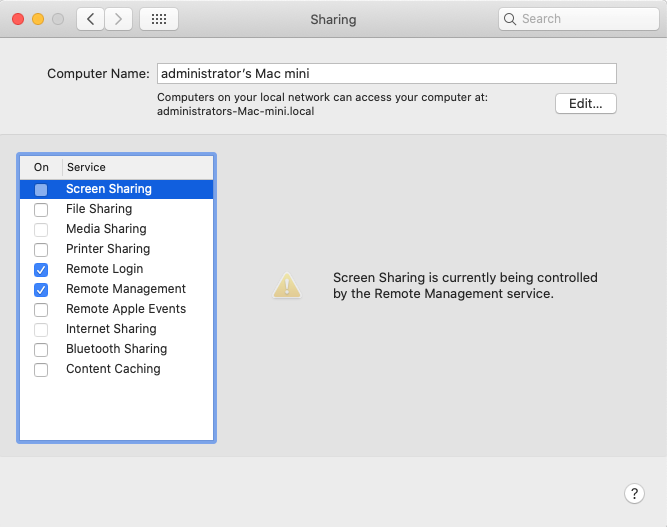
Task: Click the search magnifier icon
Action: click(510, 19)
